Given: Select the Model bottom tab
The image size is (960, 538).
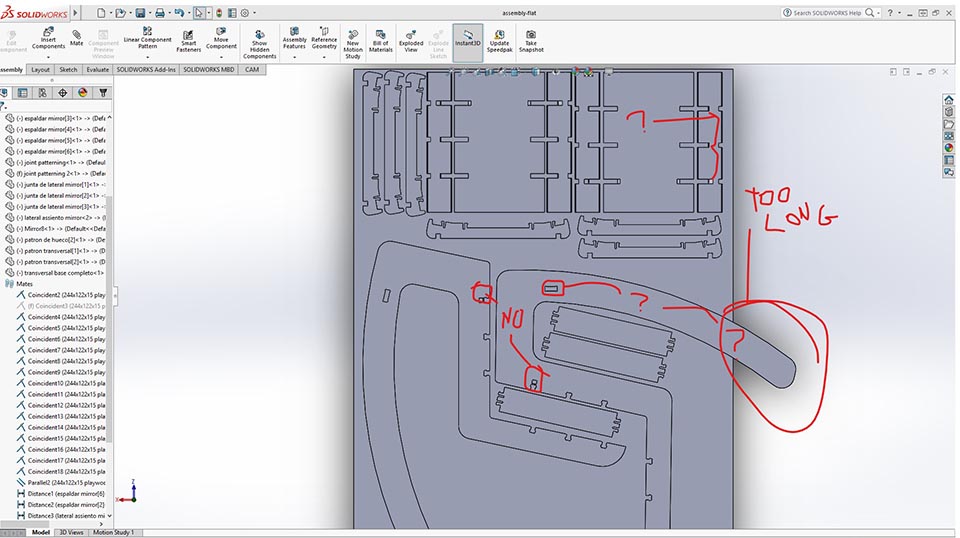Looking at the screenshot, I should [40, 532].
